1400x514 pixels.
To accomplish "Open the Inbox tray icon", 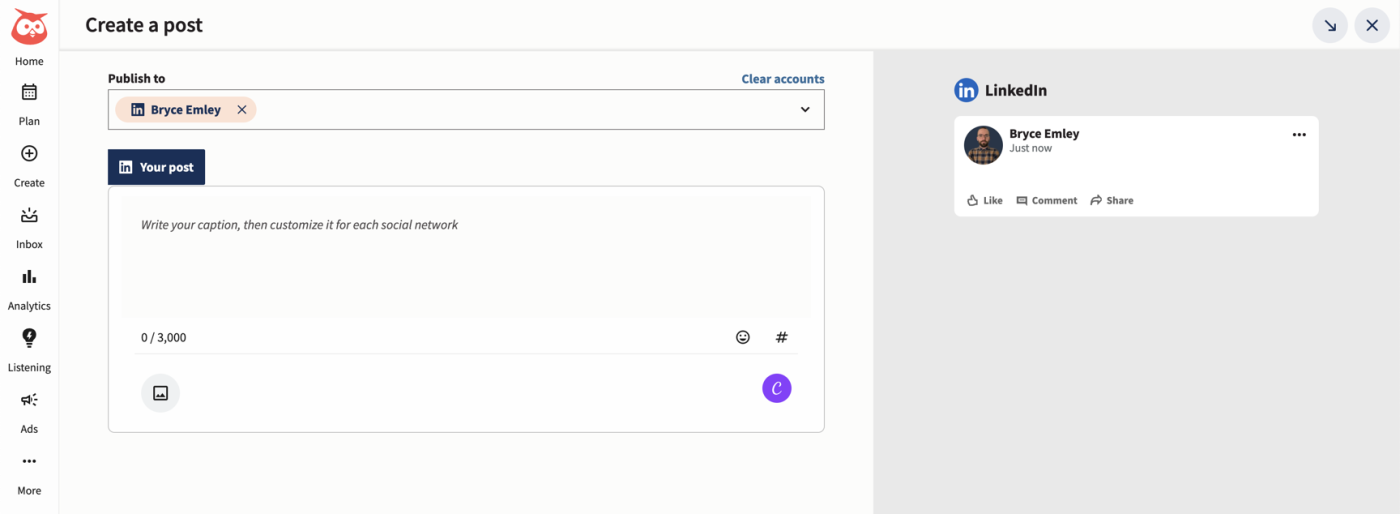I will click(x=29, y=215).
